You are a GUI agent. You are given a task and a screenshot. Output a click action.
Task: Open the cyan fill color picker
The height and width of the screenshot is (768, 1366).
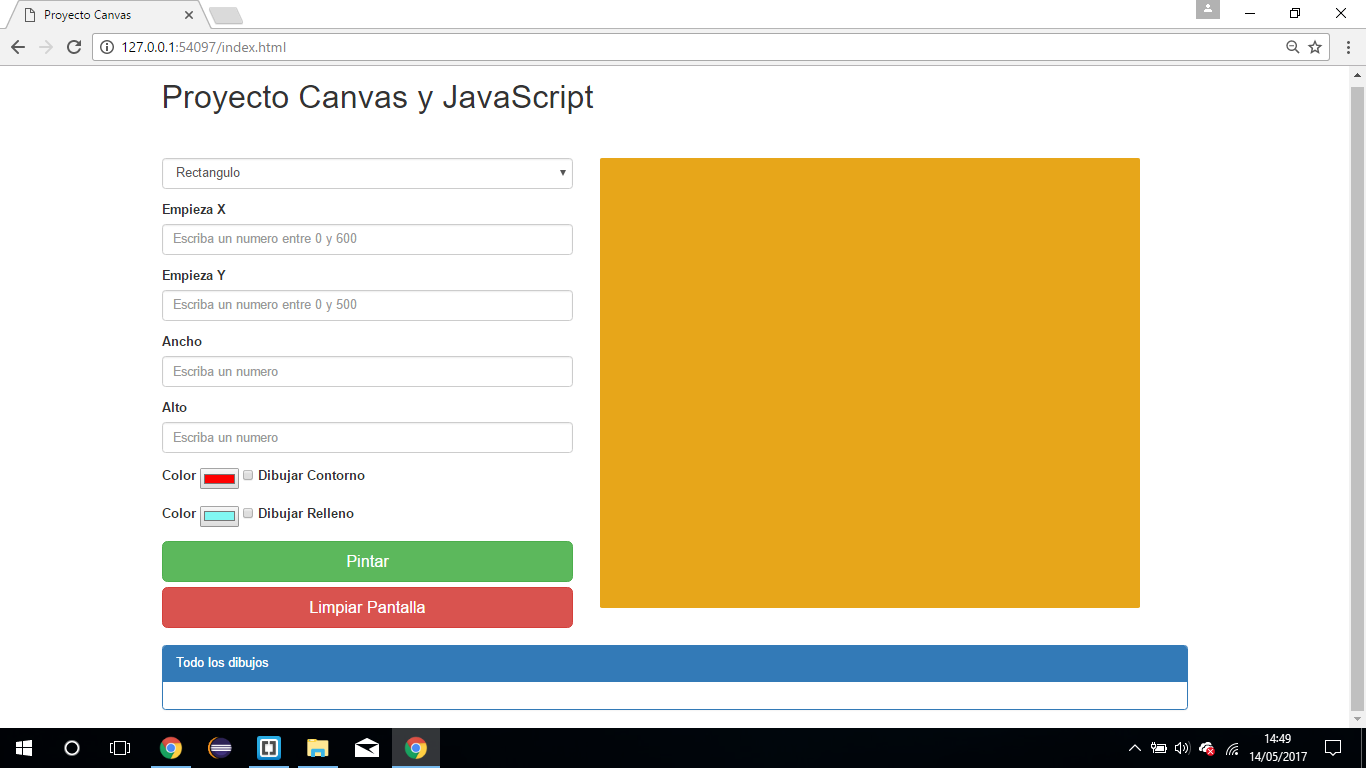(219, 516)
